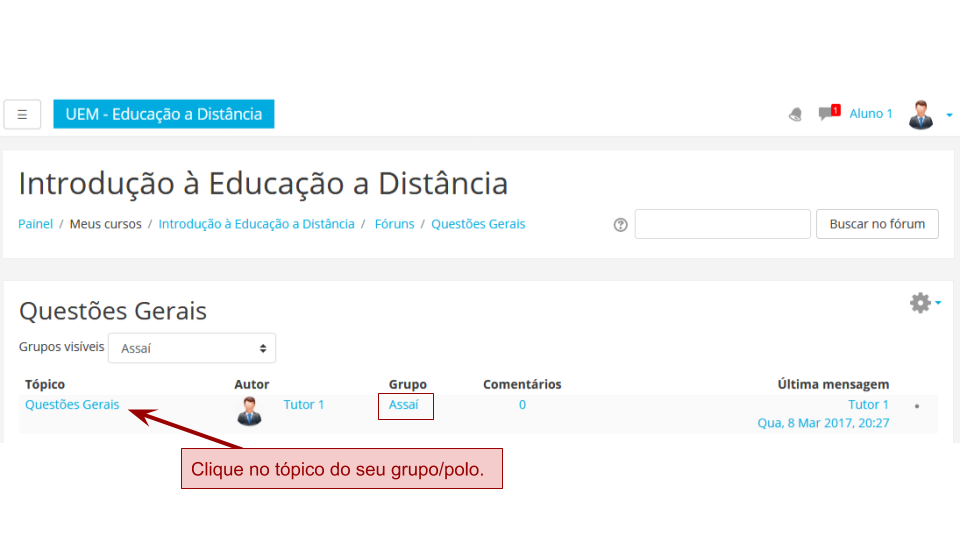Open Tutor 1 author profile link
The height and width of the screenshot is (540, 960).
tap(304, 405)
